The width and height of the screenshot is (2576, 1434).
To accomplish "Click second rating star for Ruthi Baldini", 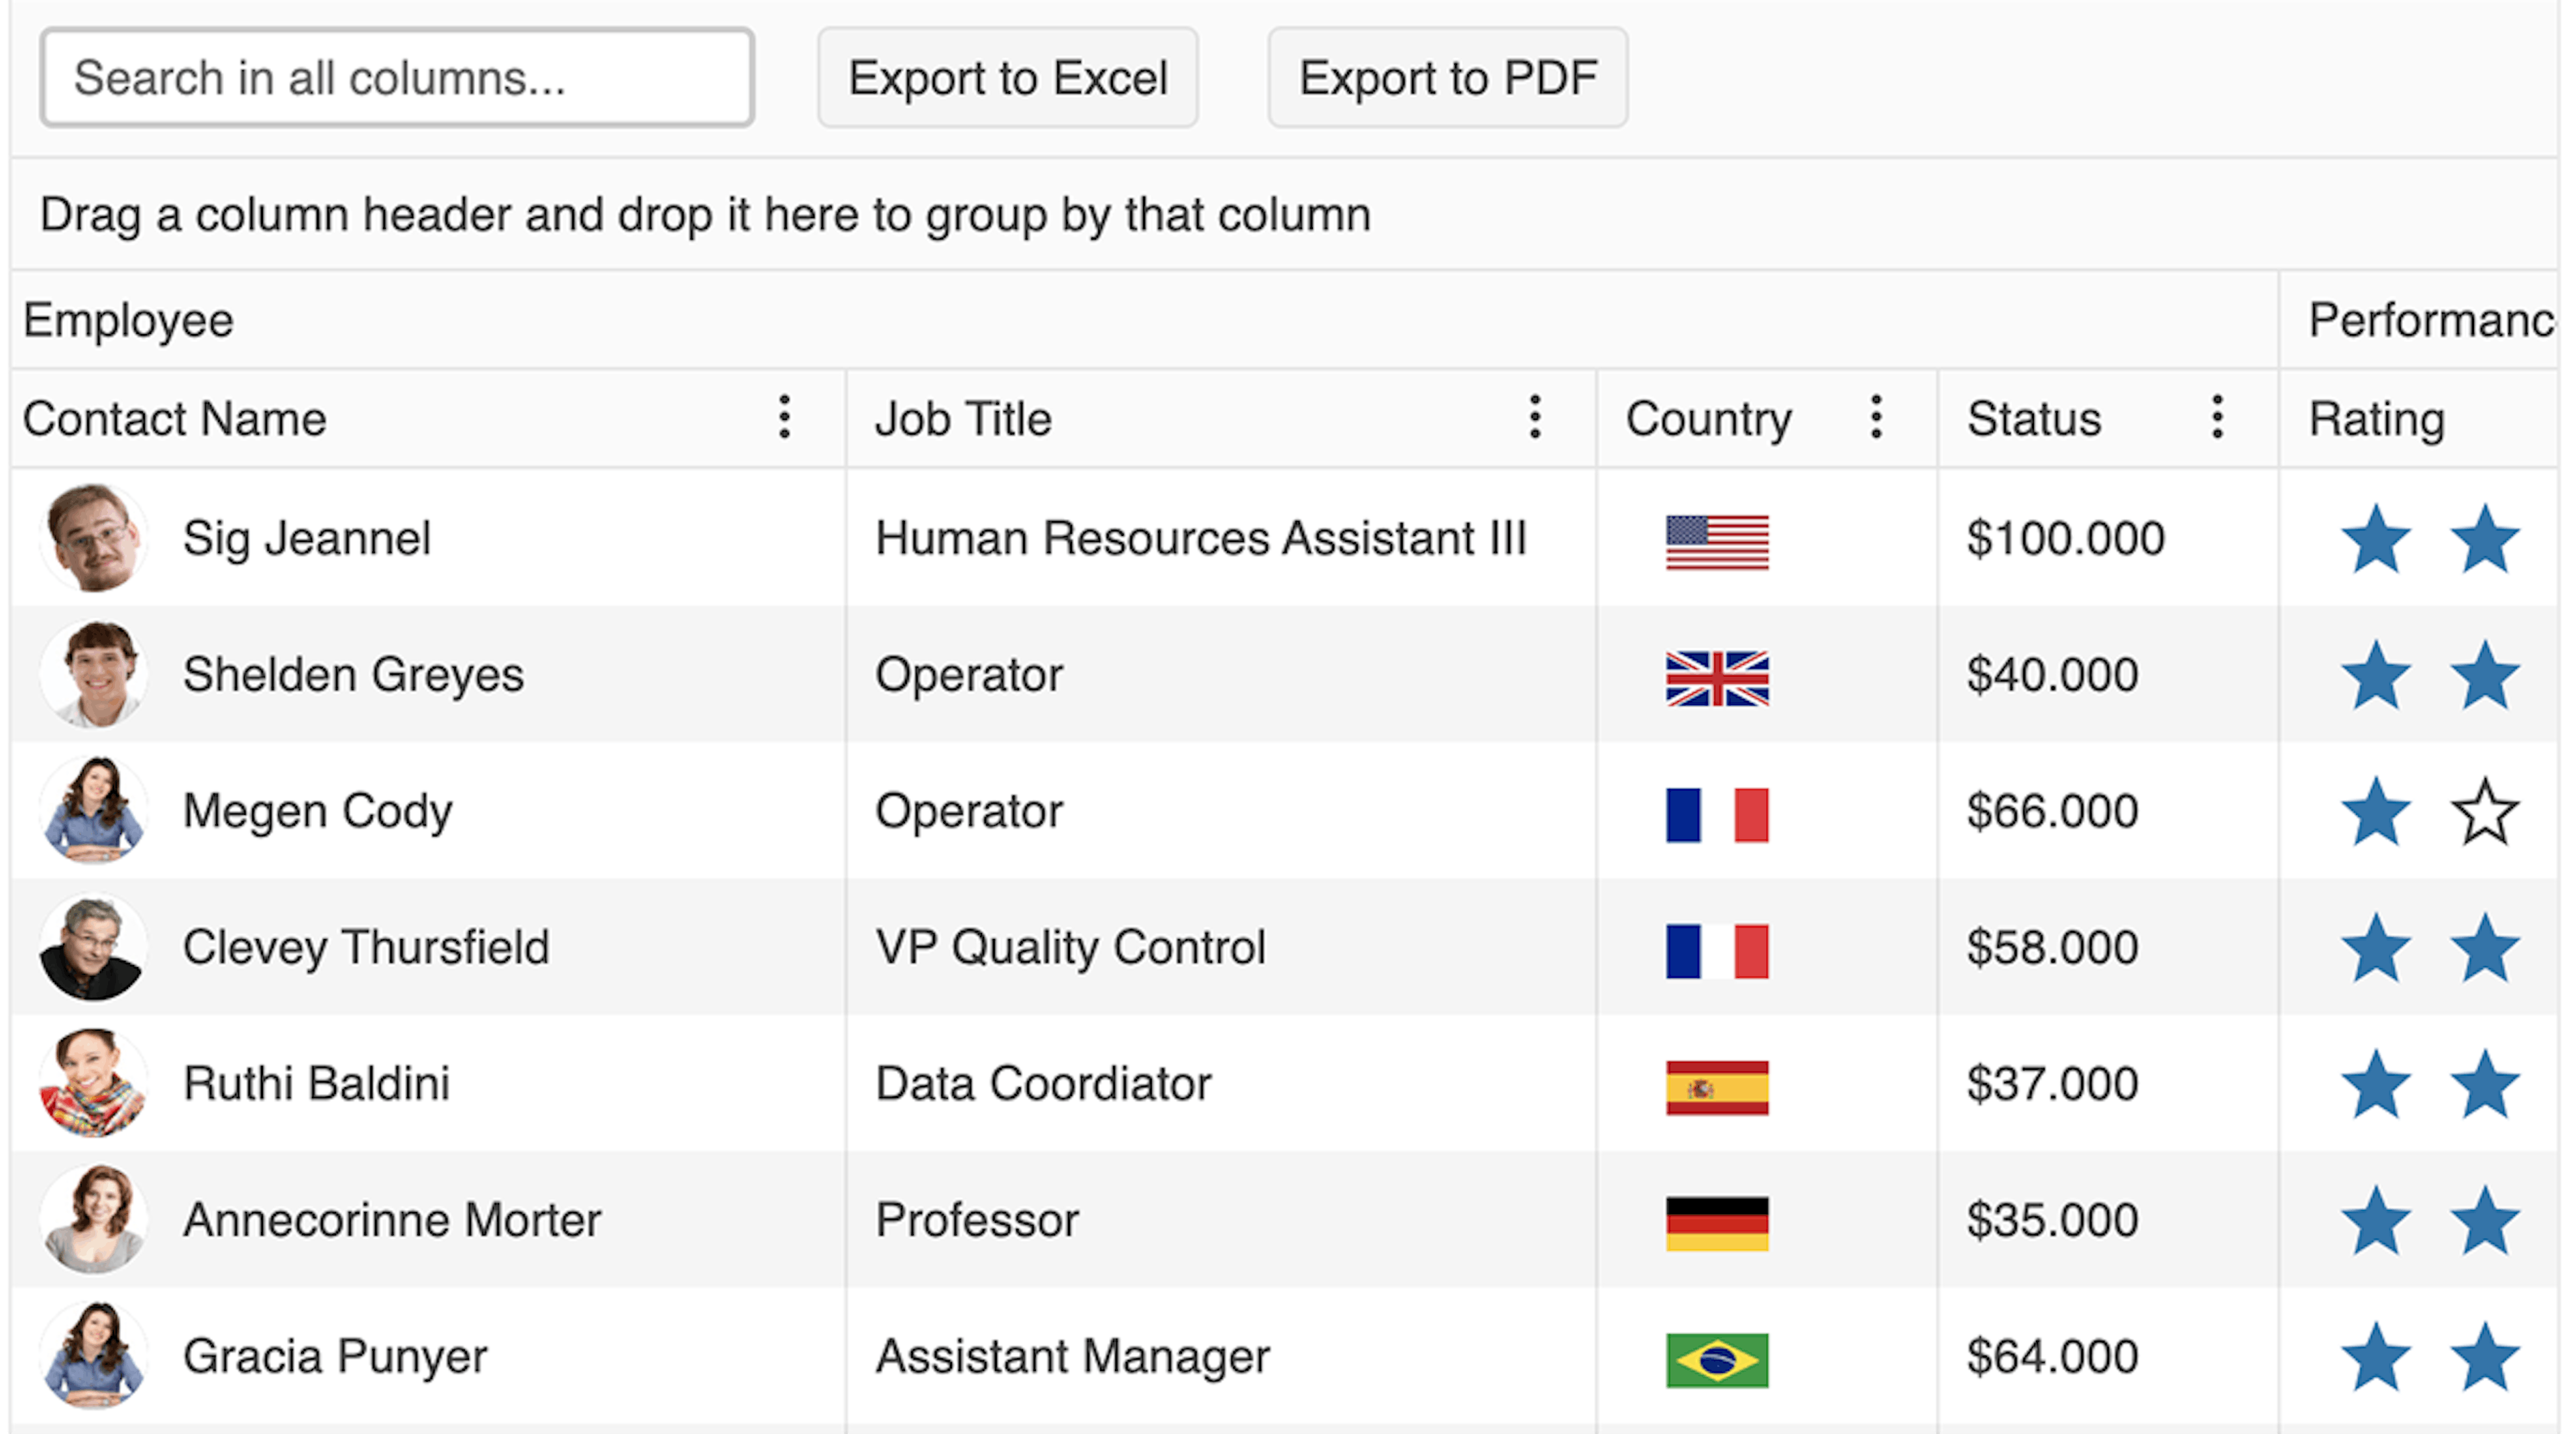I will pyautogui.click(x=2485, y=1085).
